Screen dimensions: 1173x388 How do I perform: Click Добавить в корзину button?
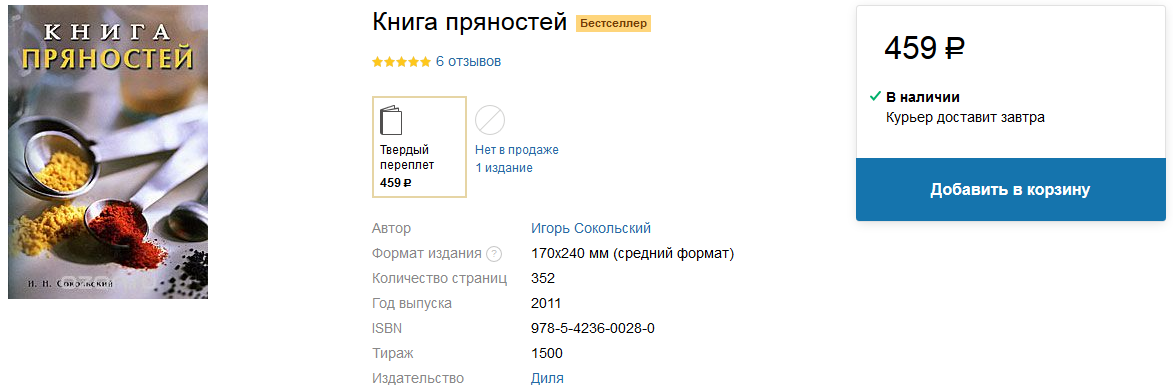(x=1011, y=189)
